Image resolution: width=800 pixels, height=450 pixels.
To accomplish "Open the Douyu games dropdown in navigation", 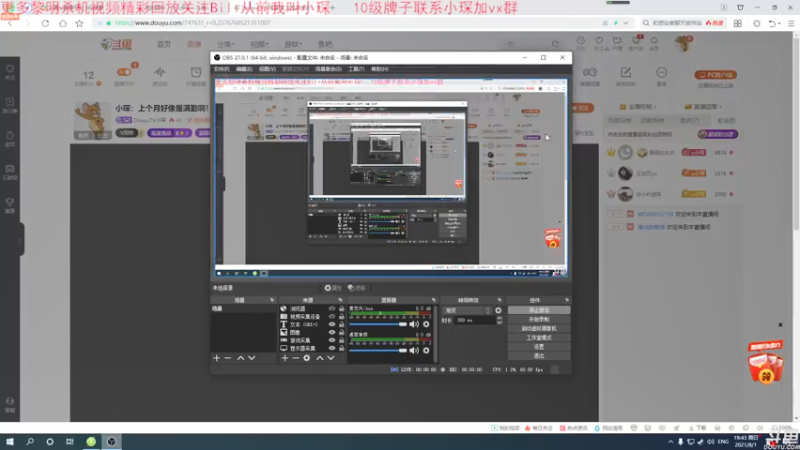I will [x=293, y=44].
